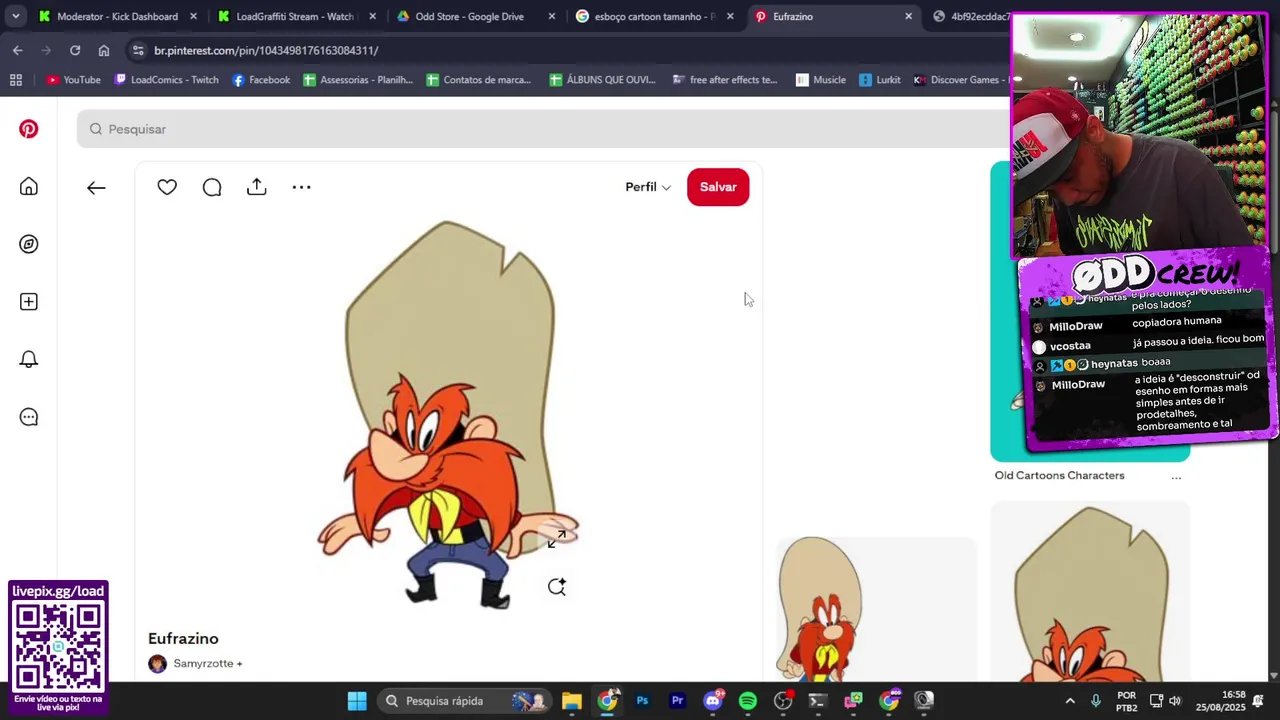The image size is (1280, 720).
Task: Open File Explorer from taskbar
Action: [571, 701]
